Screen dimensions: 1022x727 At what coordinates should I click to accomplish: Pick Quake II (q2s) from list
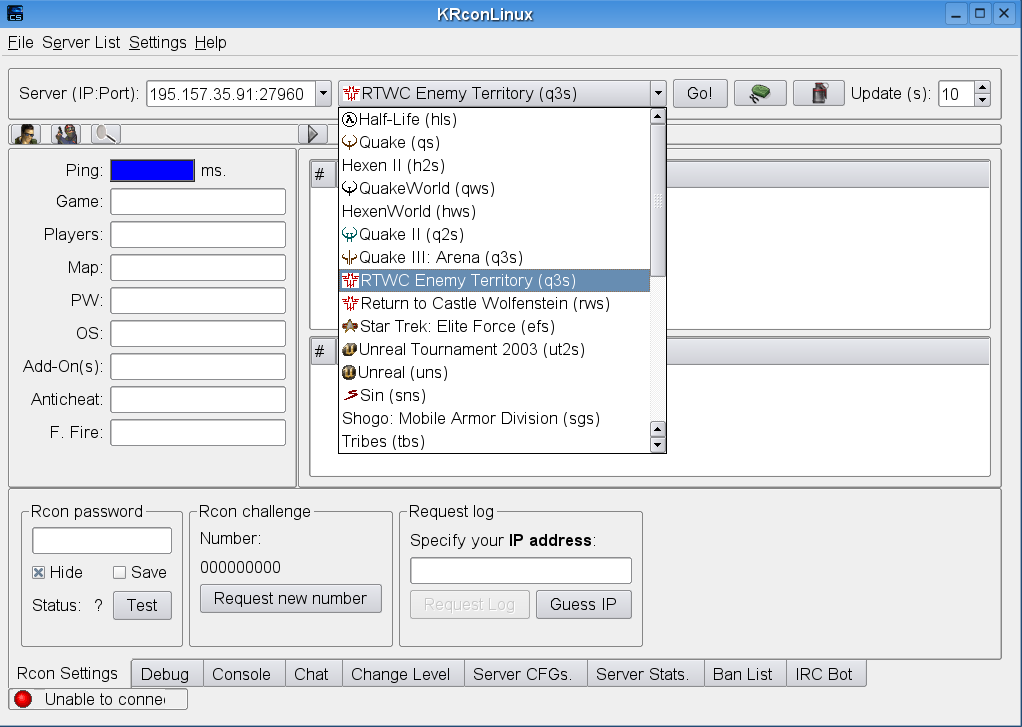tap(494, 234)
